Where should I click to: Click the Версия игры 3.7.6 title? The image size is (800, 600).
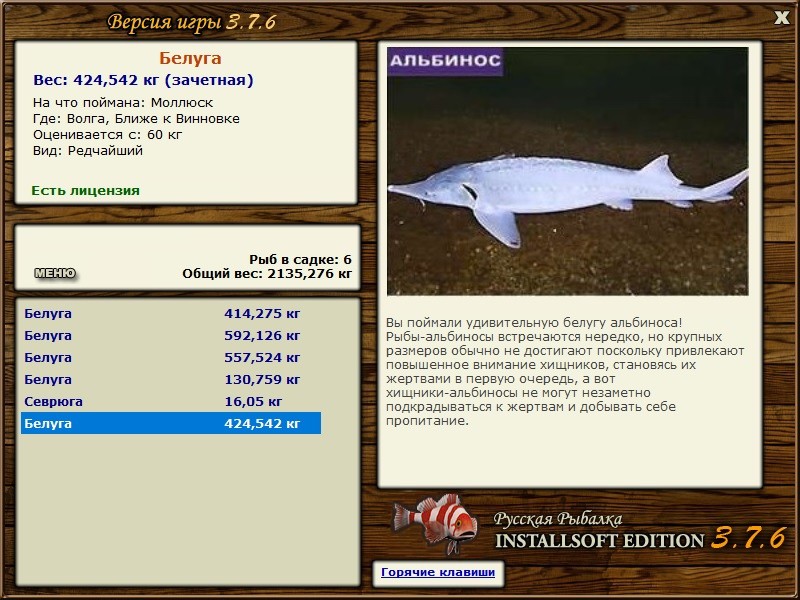point(192,22)
